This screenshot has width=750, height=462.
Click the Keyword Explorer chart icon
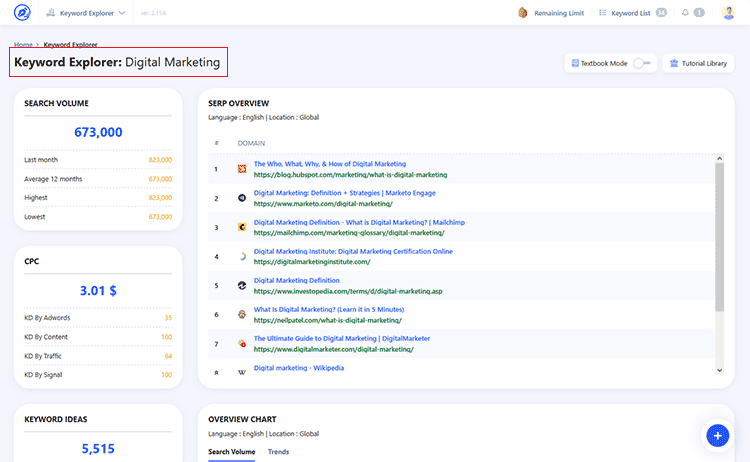tap(50, 13)
